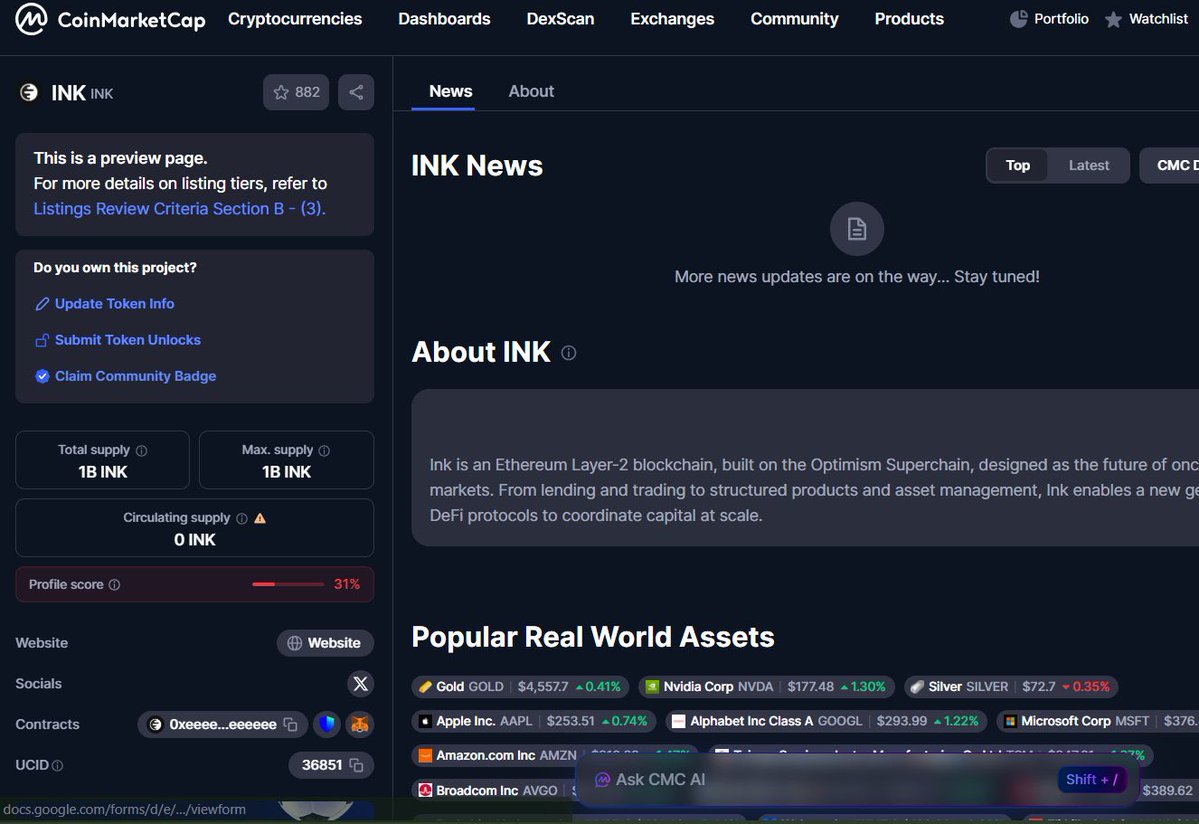Click the 0xeeee...eeeeee contract address
The height and width of the screenshot is (824, 1199).
click(x=223, y=724)
